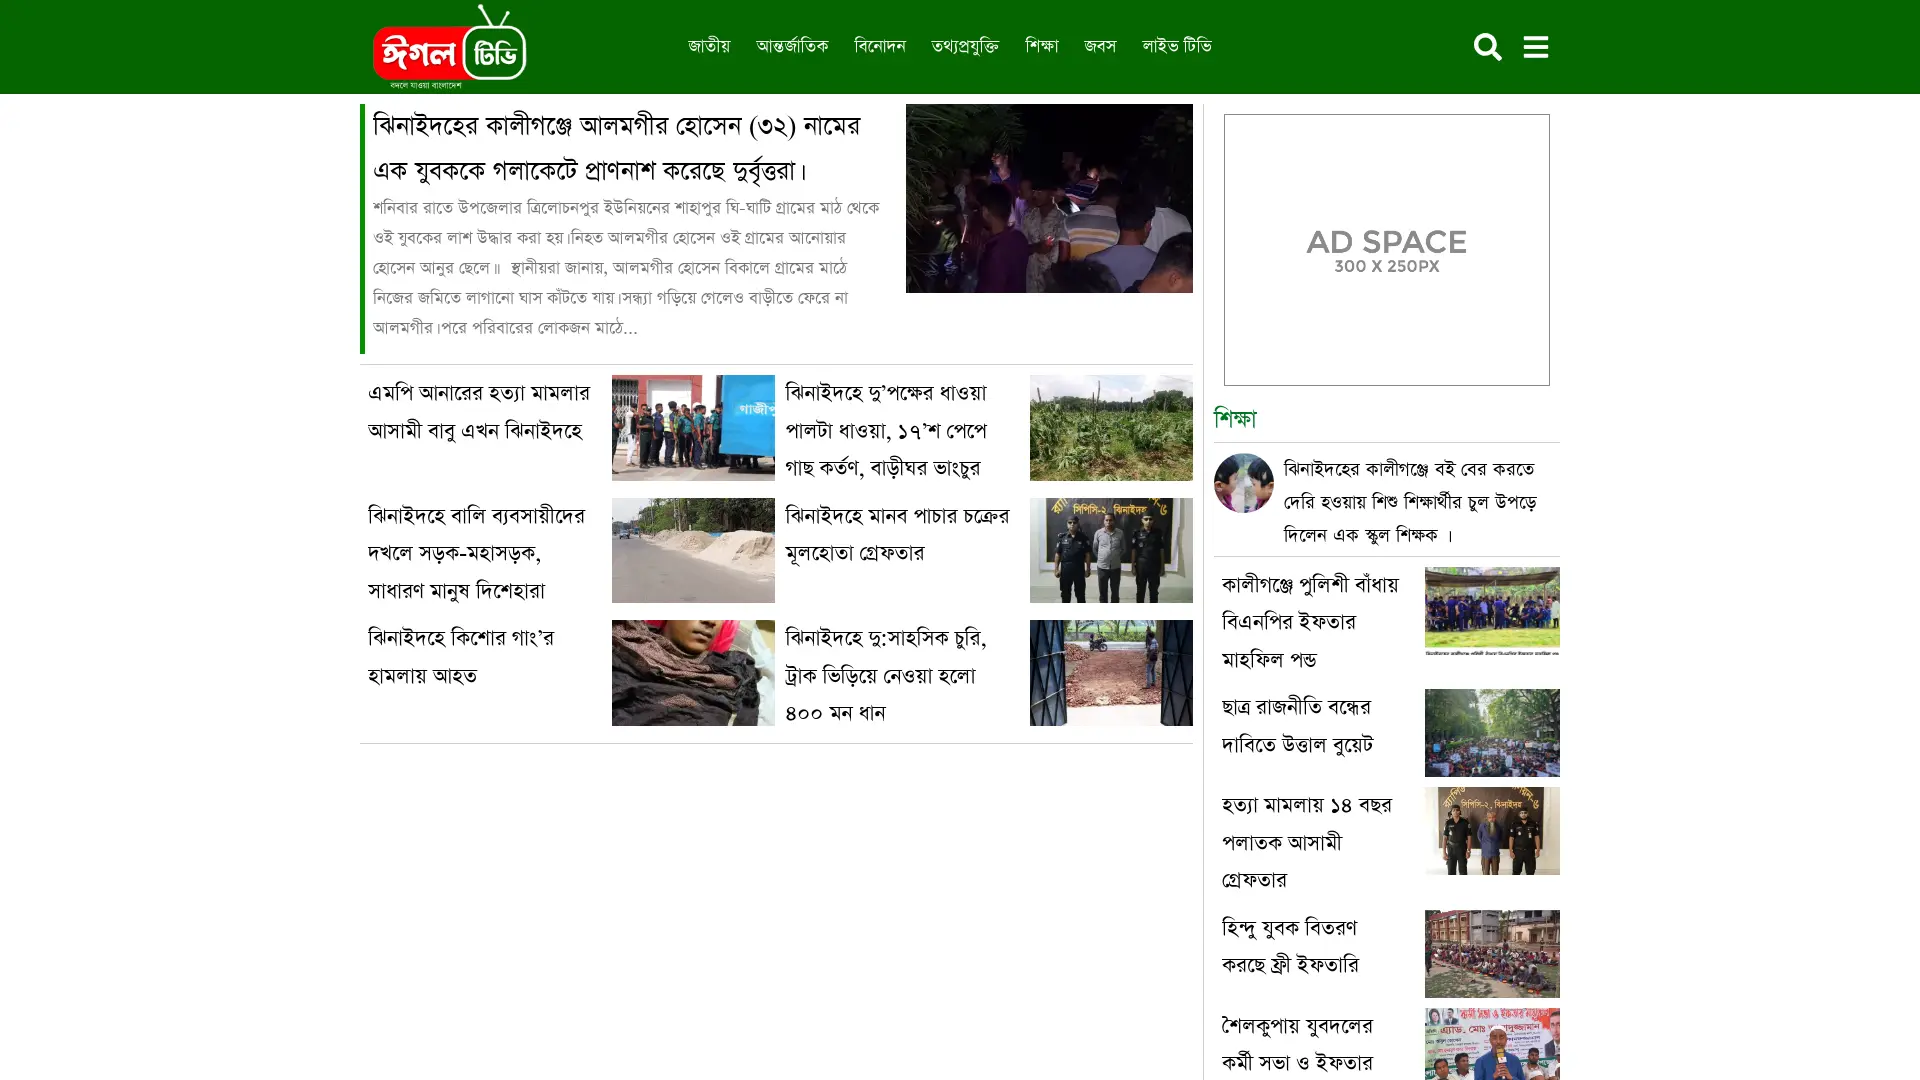Open sidebar story ছাত্র রাজনীতি বন্ধের দাবিতে
This screenshot has height=1080, width=1920.
click(1297, 726)
